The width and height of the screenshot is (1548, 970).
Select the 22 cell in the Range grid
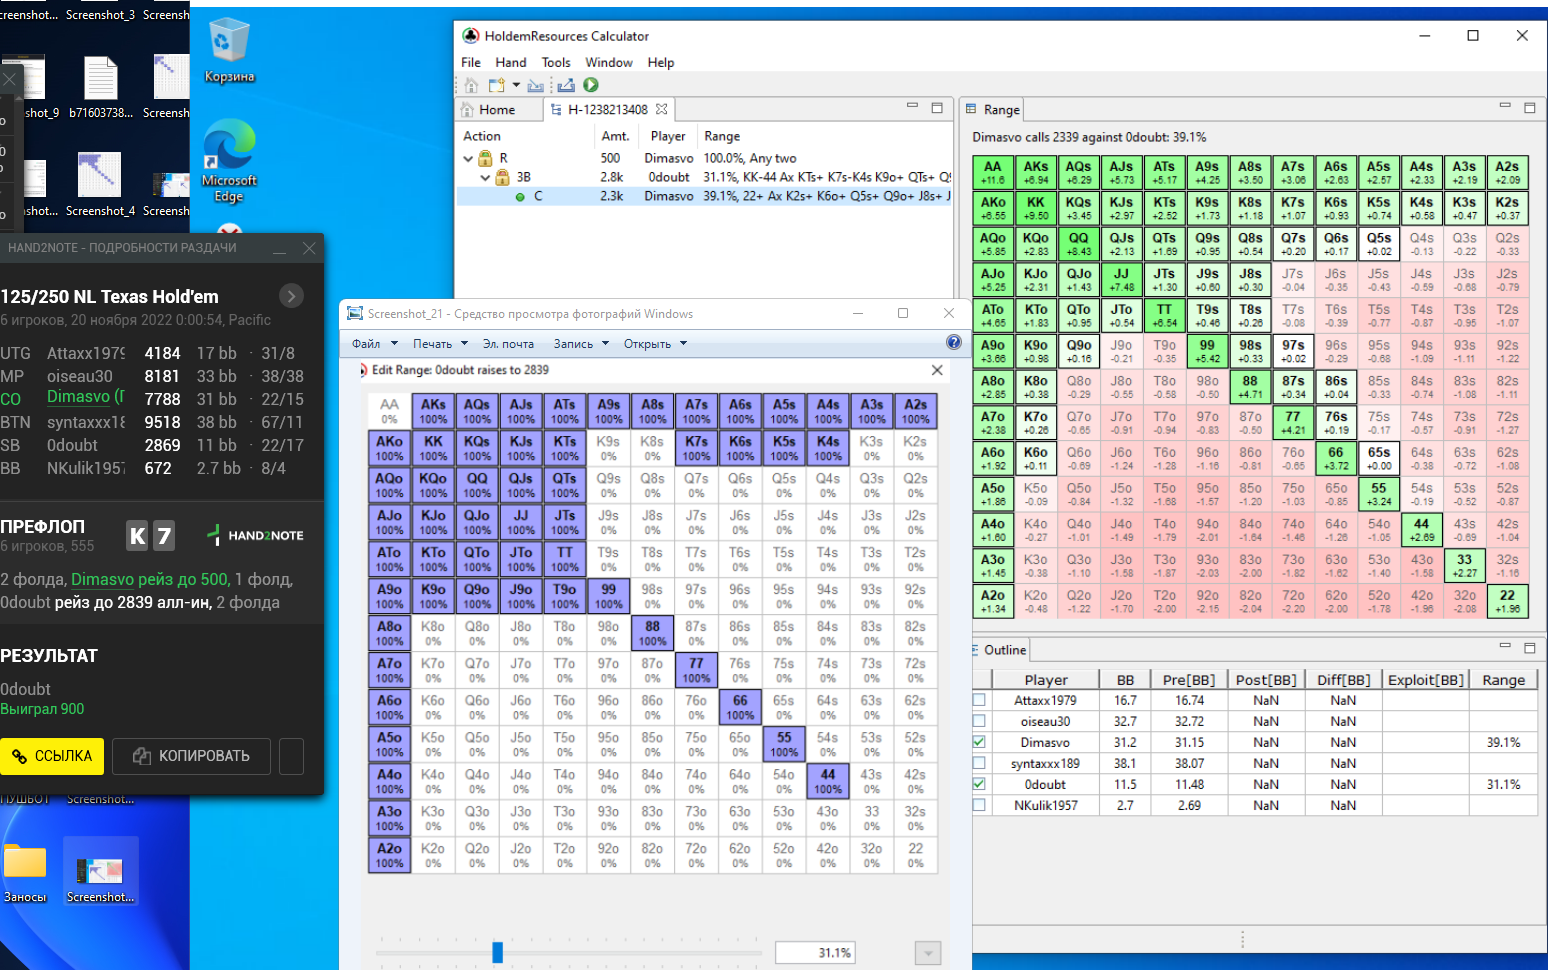click(x=1508, y=601)
